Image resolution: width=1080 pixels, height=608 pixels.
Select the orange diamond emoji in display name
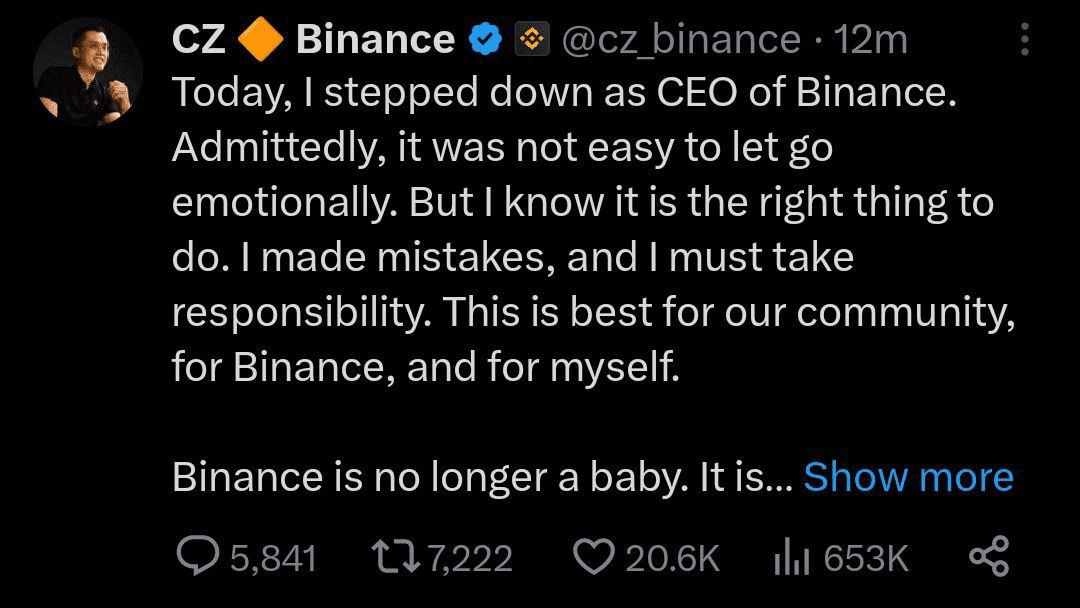click(x=262, y=38)
